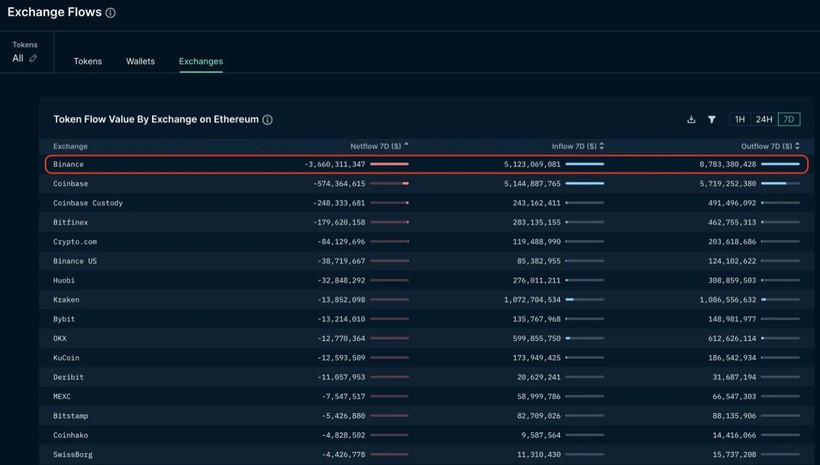Click the Kraken exchange name
820x465 pixels.
66,300
